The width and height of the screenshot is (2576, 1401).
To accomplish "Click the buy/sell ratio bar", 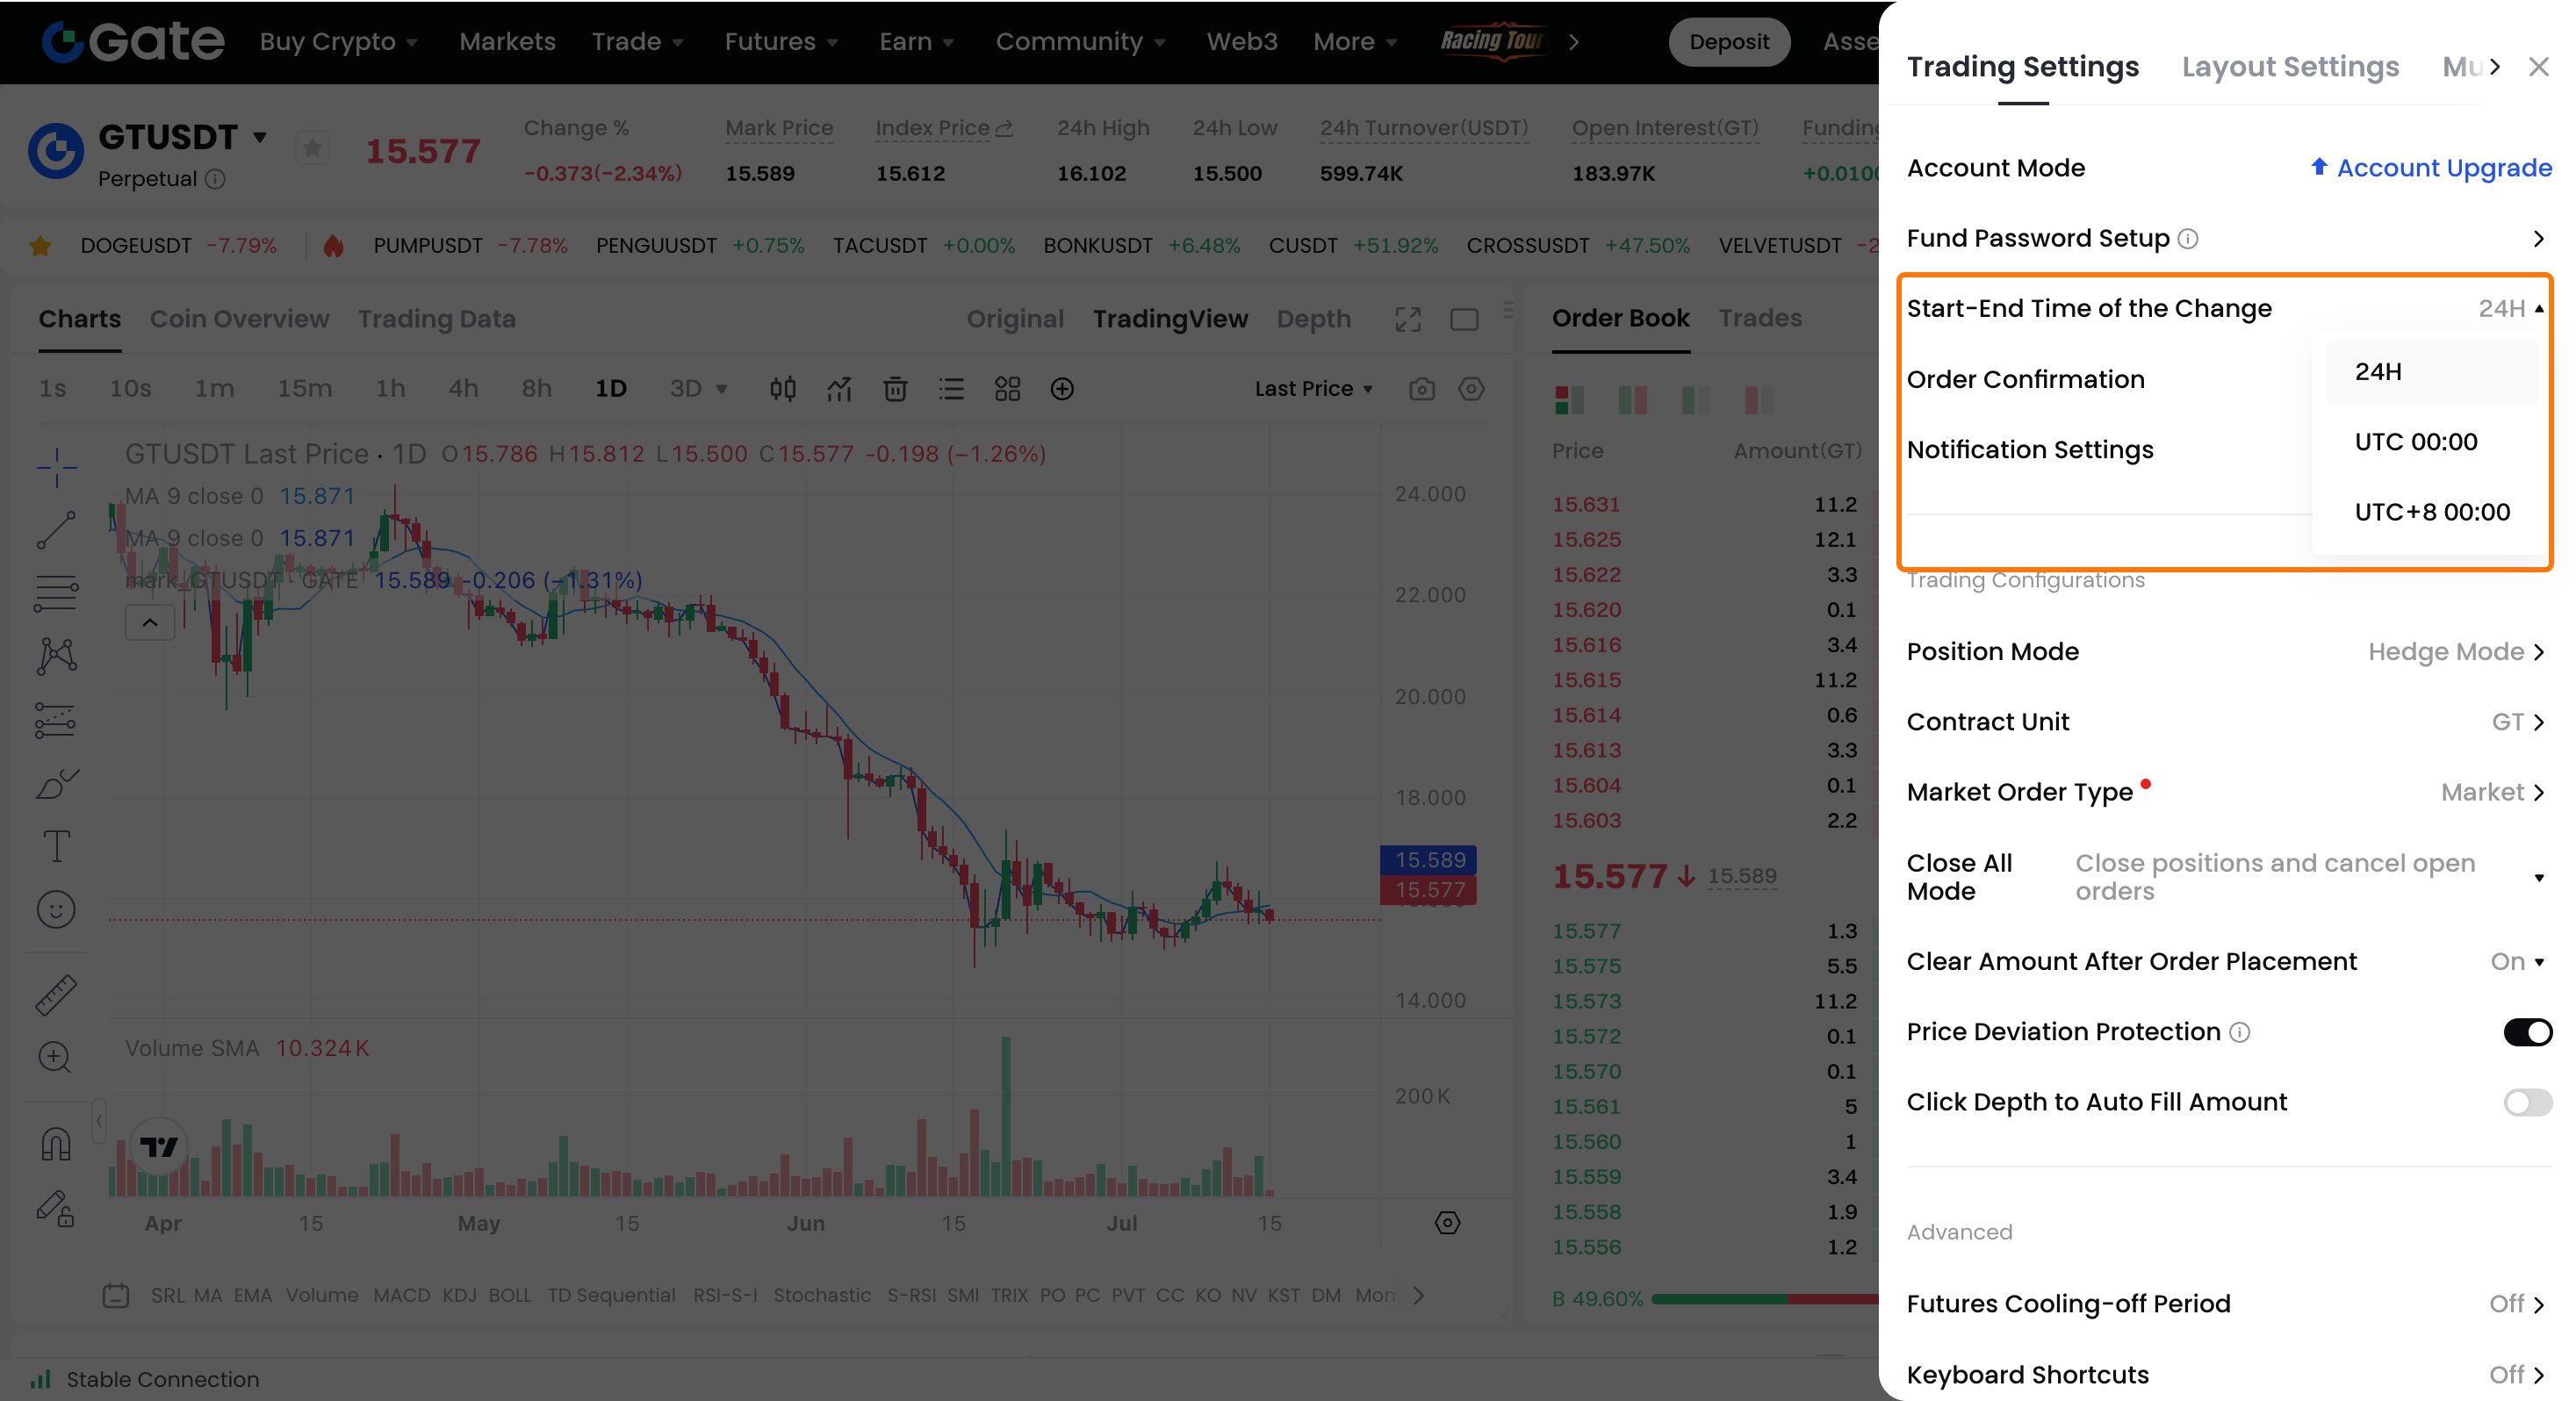I will pyautogui.click(x=1765, y=1299).
